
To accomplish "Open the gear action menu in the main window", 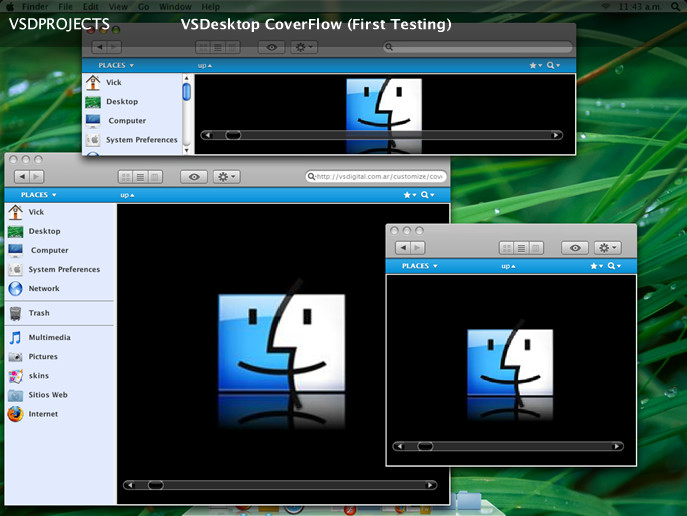I will tap(227, 177).
